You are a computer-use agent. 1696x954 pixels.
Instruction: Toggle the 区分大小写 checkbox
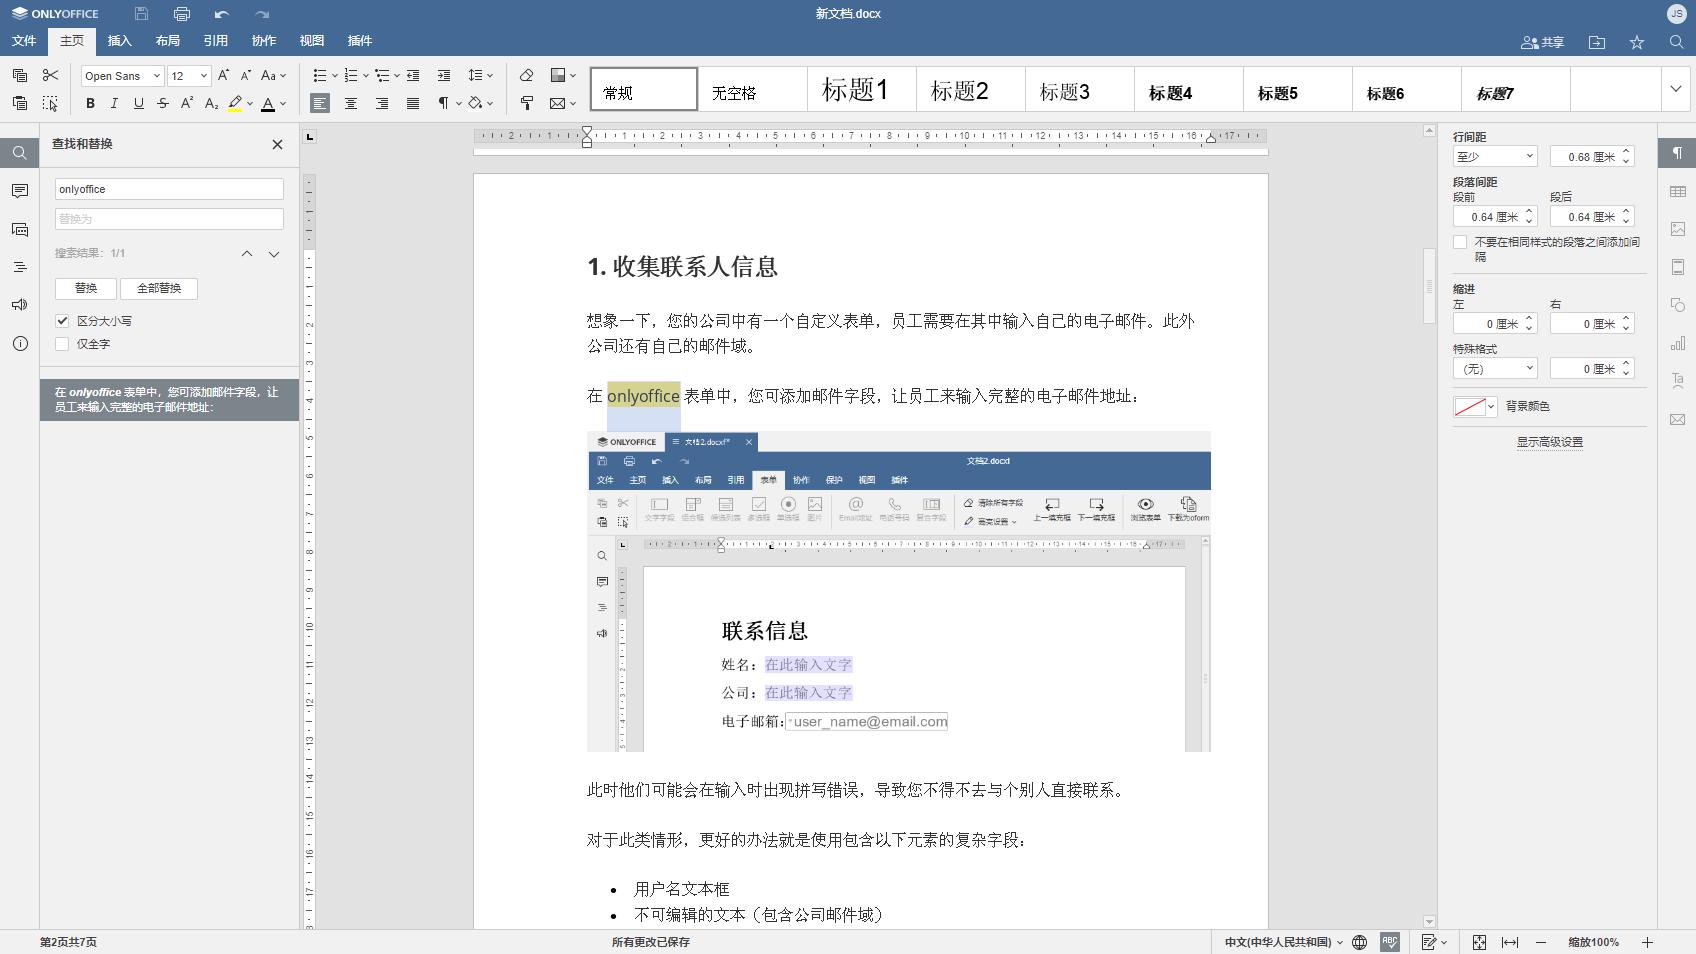pos(62,320)
